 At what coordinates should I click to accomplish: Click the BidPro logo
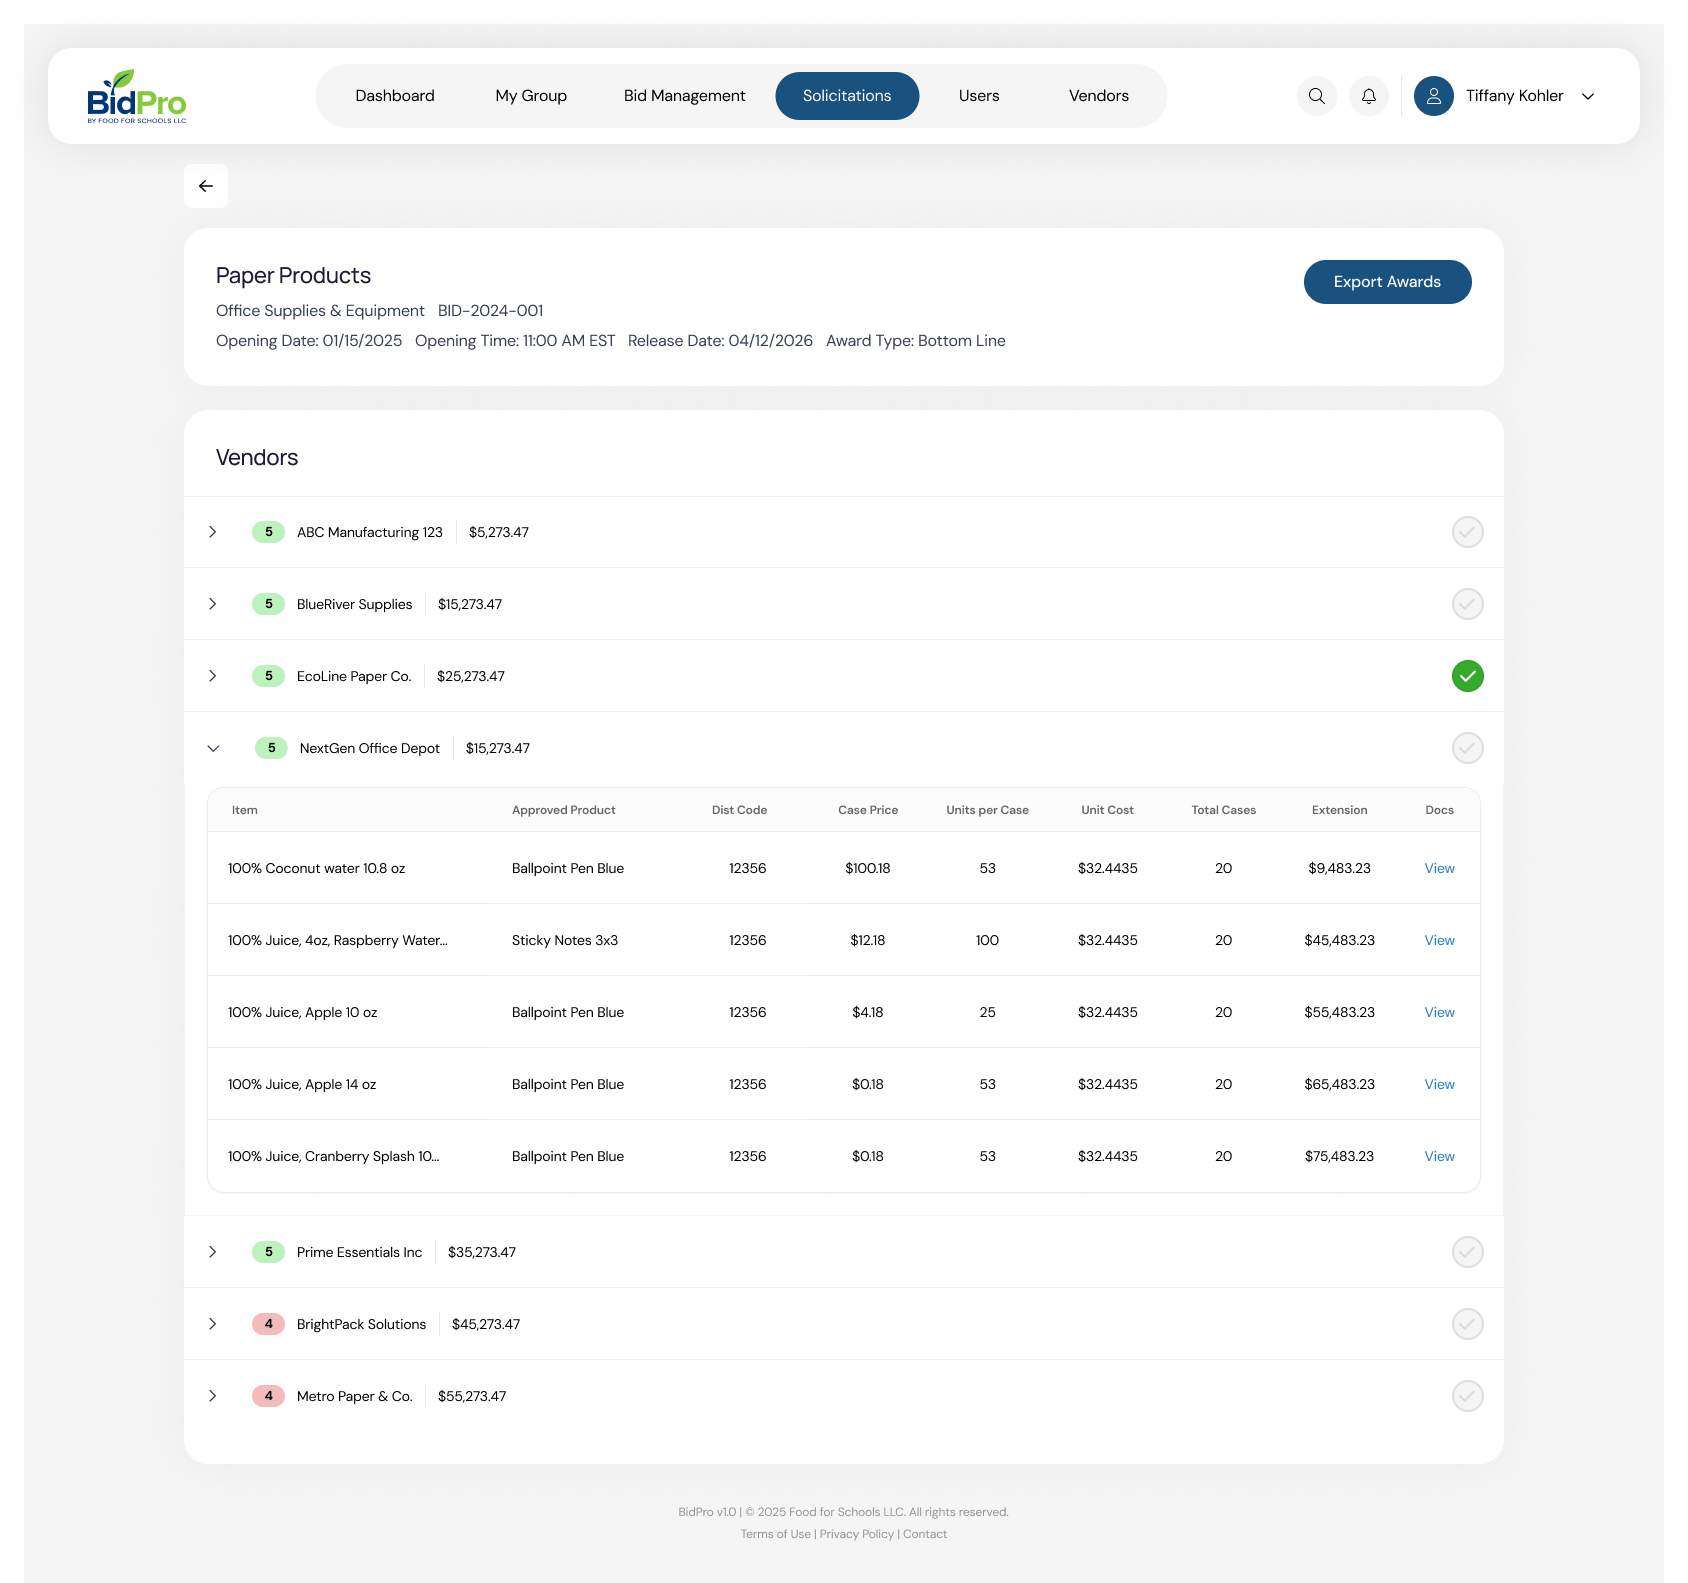137,96
